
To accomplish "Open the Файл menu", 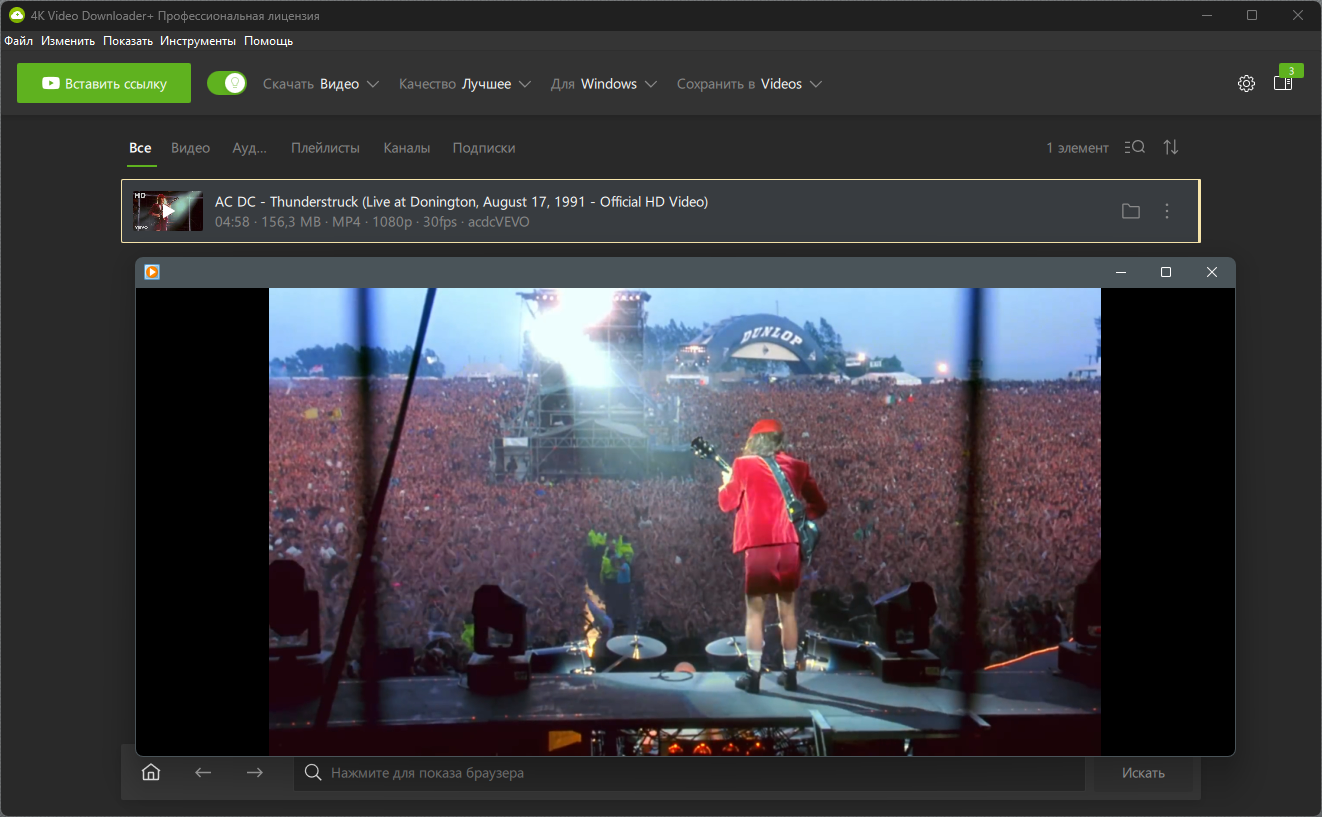I will [18, 41].
